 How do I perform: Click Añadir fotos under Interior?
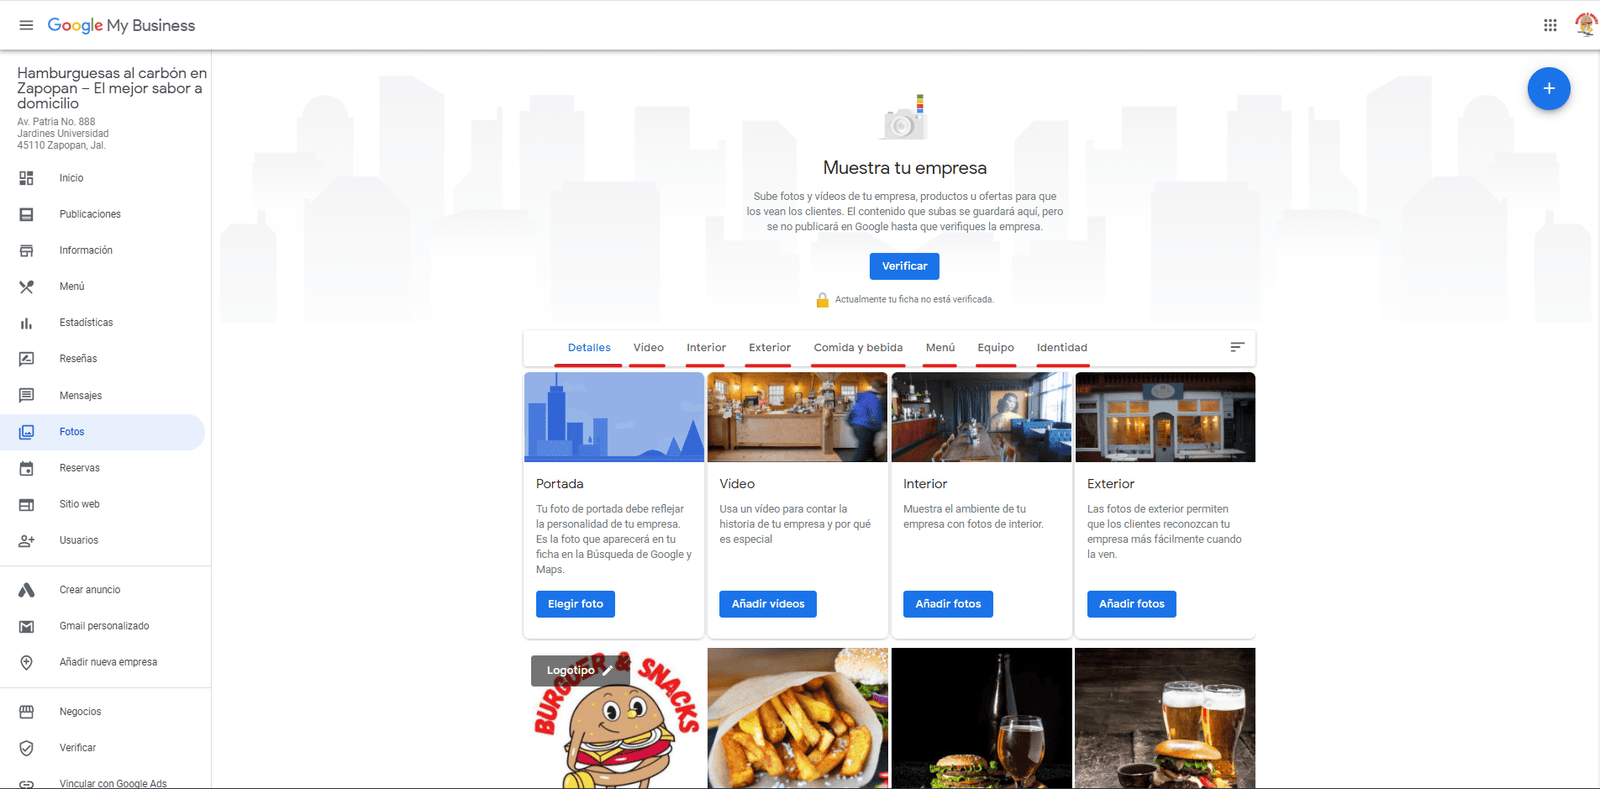pos(948,604)
